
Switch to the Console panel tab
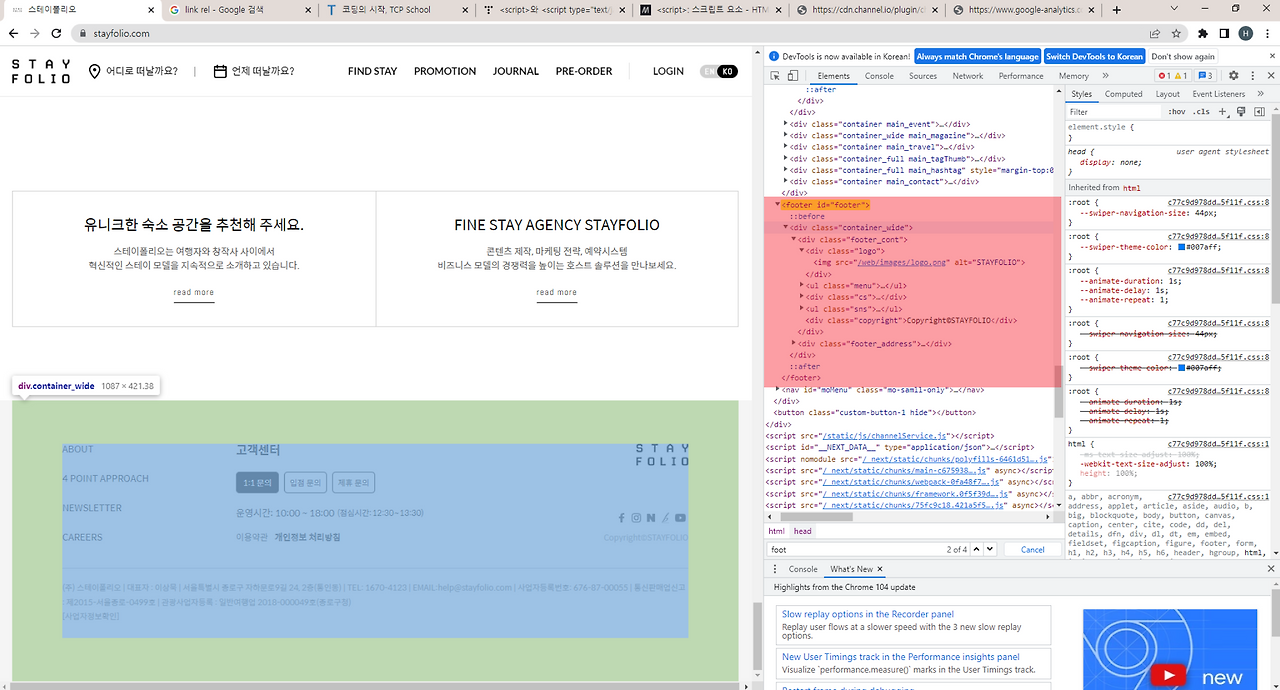[880, 76]
